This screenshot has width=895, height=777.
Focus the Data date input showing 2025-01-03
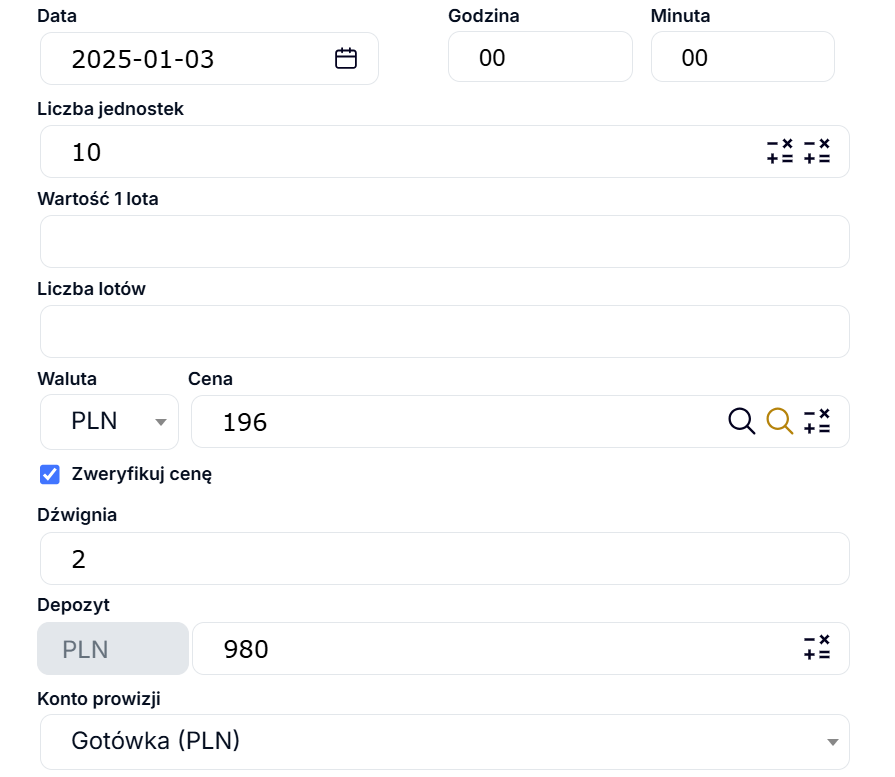[x=190, y=58]
